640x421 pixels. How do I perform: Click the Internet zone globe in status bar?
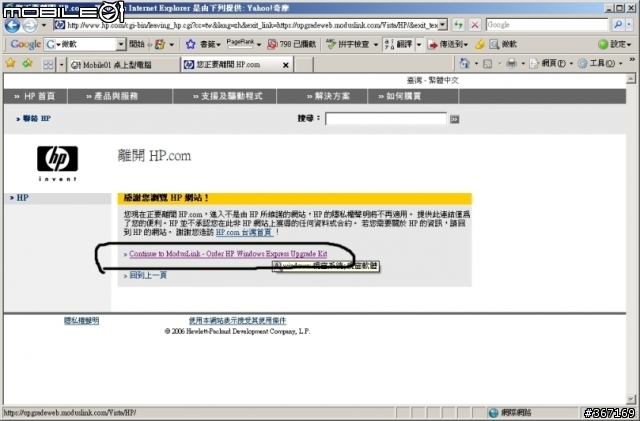point(493,413)
